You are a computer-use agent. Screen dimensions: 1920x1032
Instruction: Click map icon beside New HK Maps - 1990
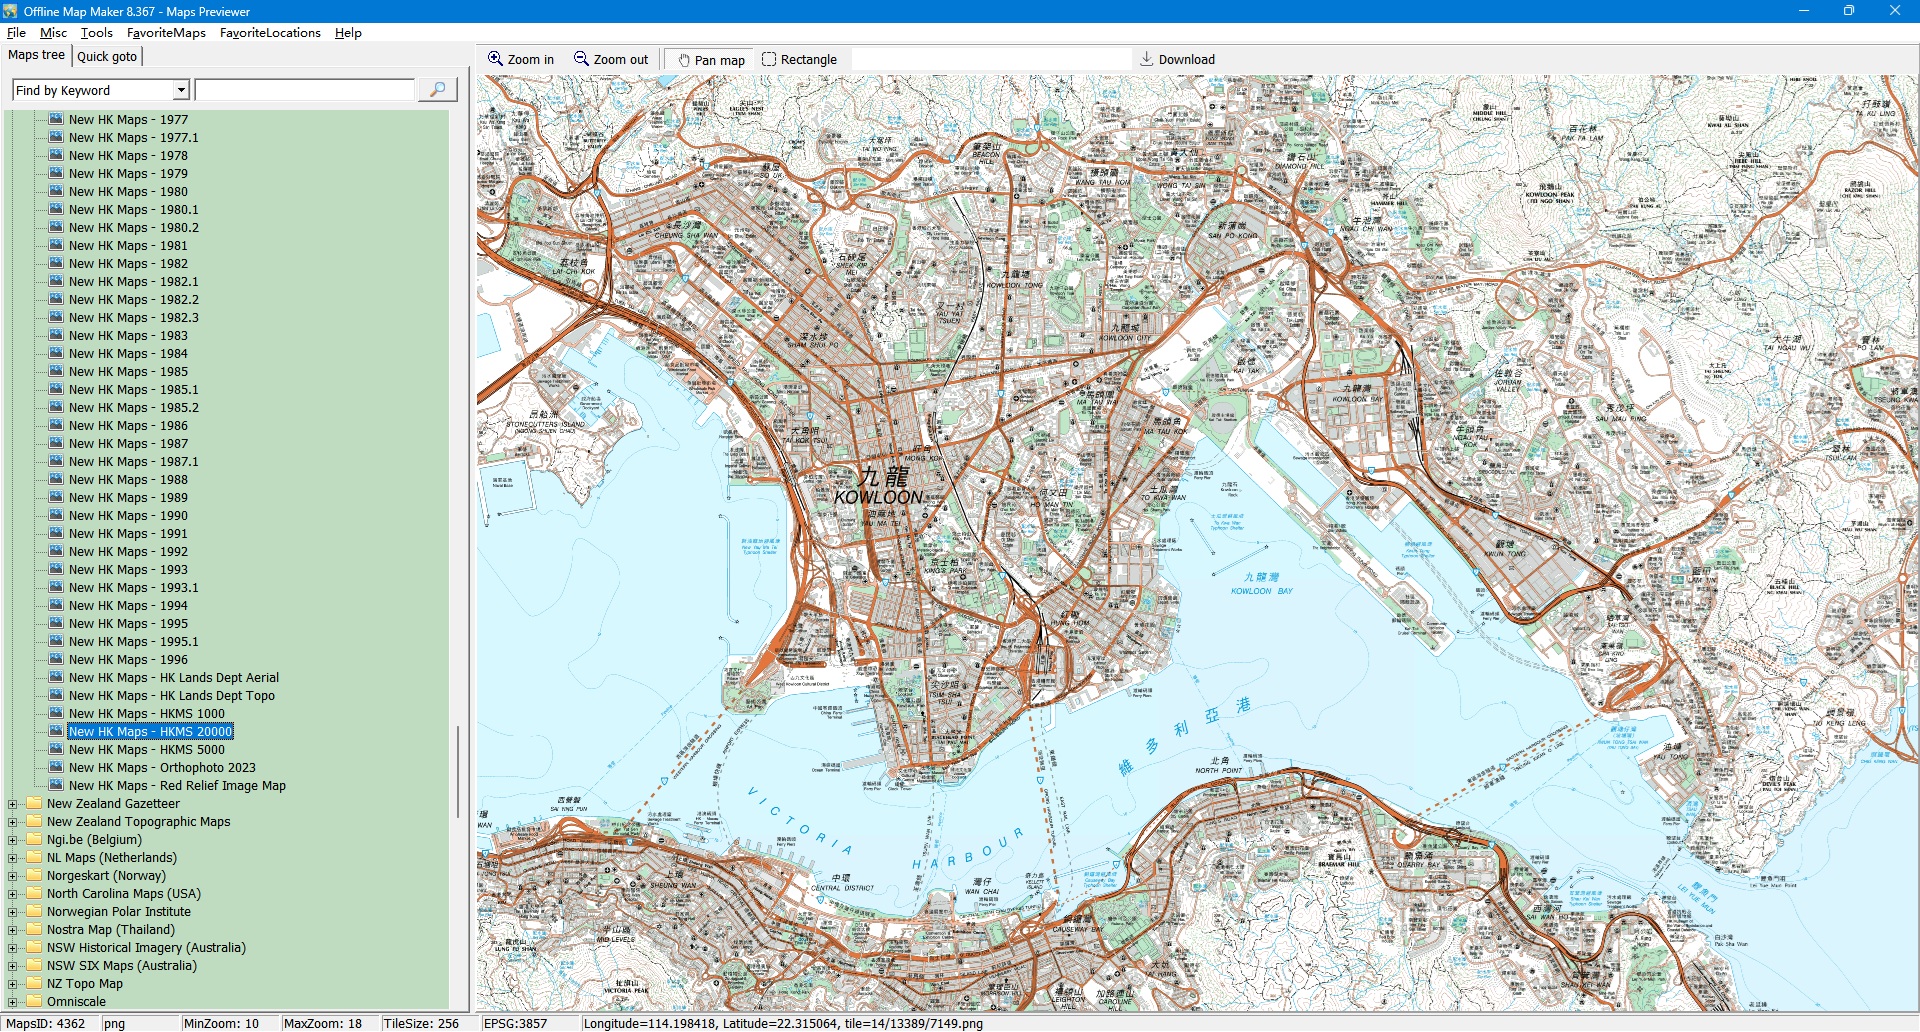[56, 516]
